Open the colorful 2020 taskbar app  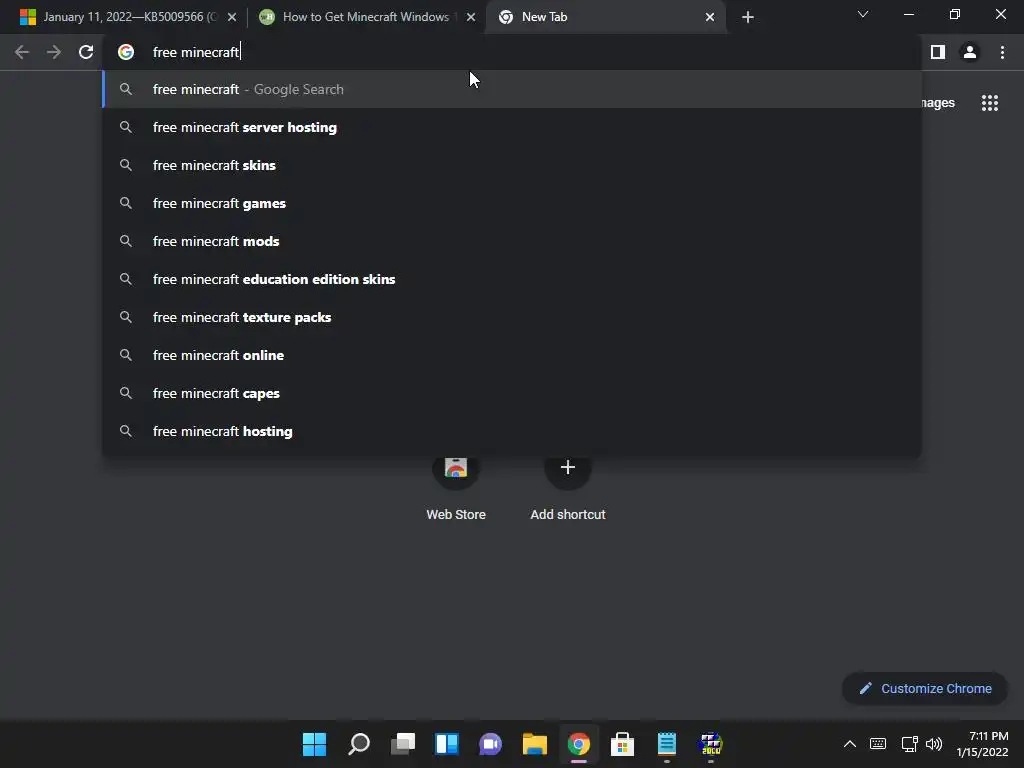(711, 744)
